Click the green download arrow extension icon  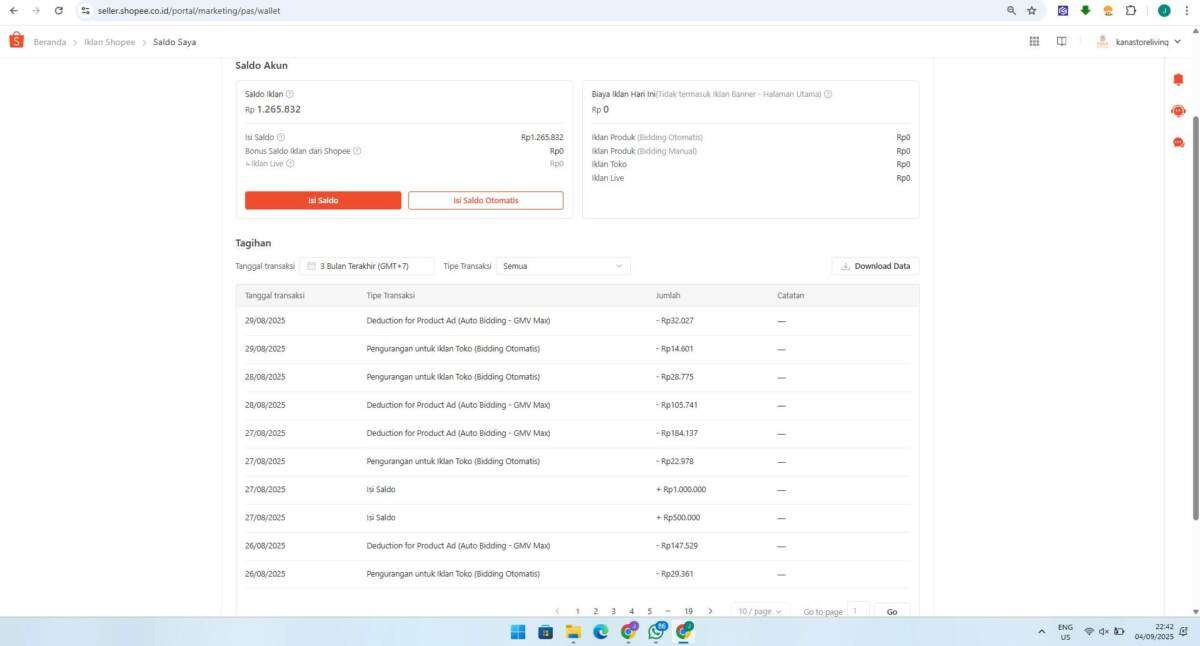pyautogui.click(x=1085, y=10)
